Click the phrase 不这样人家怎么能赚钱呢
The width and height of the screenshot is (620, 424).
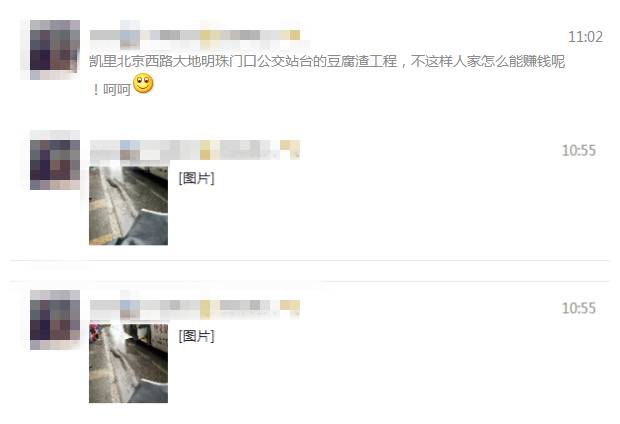[x=488, y=61]
